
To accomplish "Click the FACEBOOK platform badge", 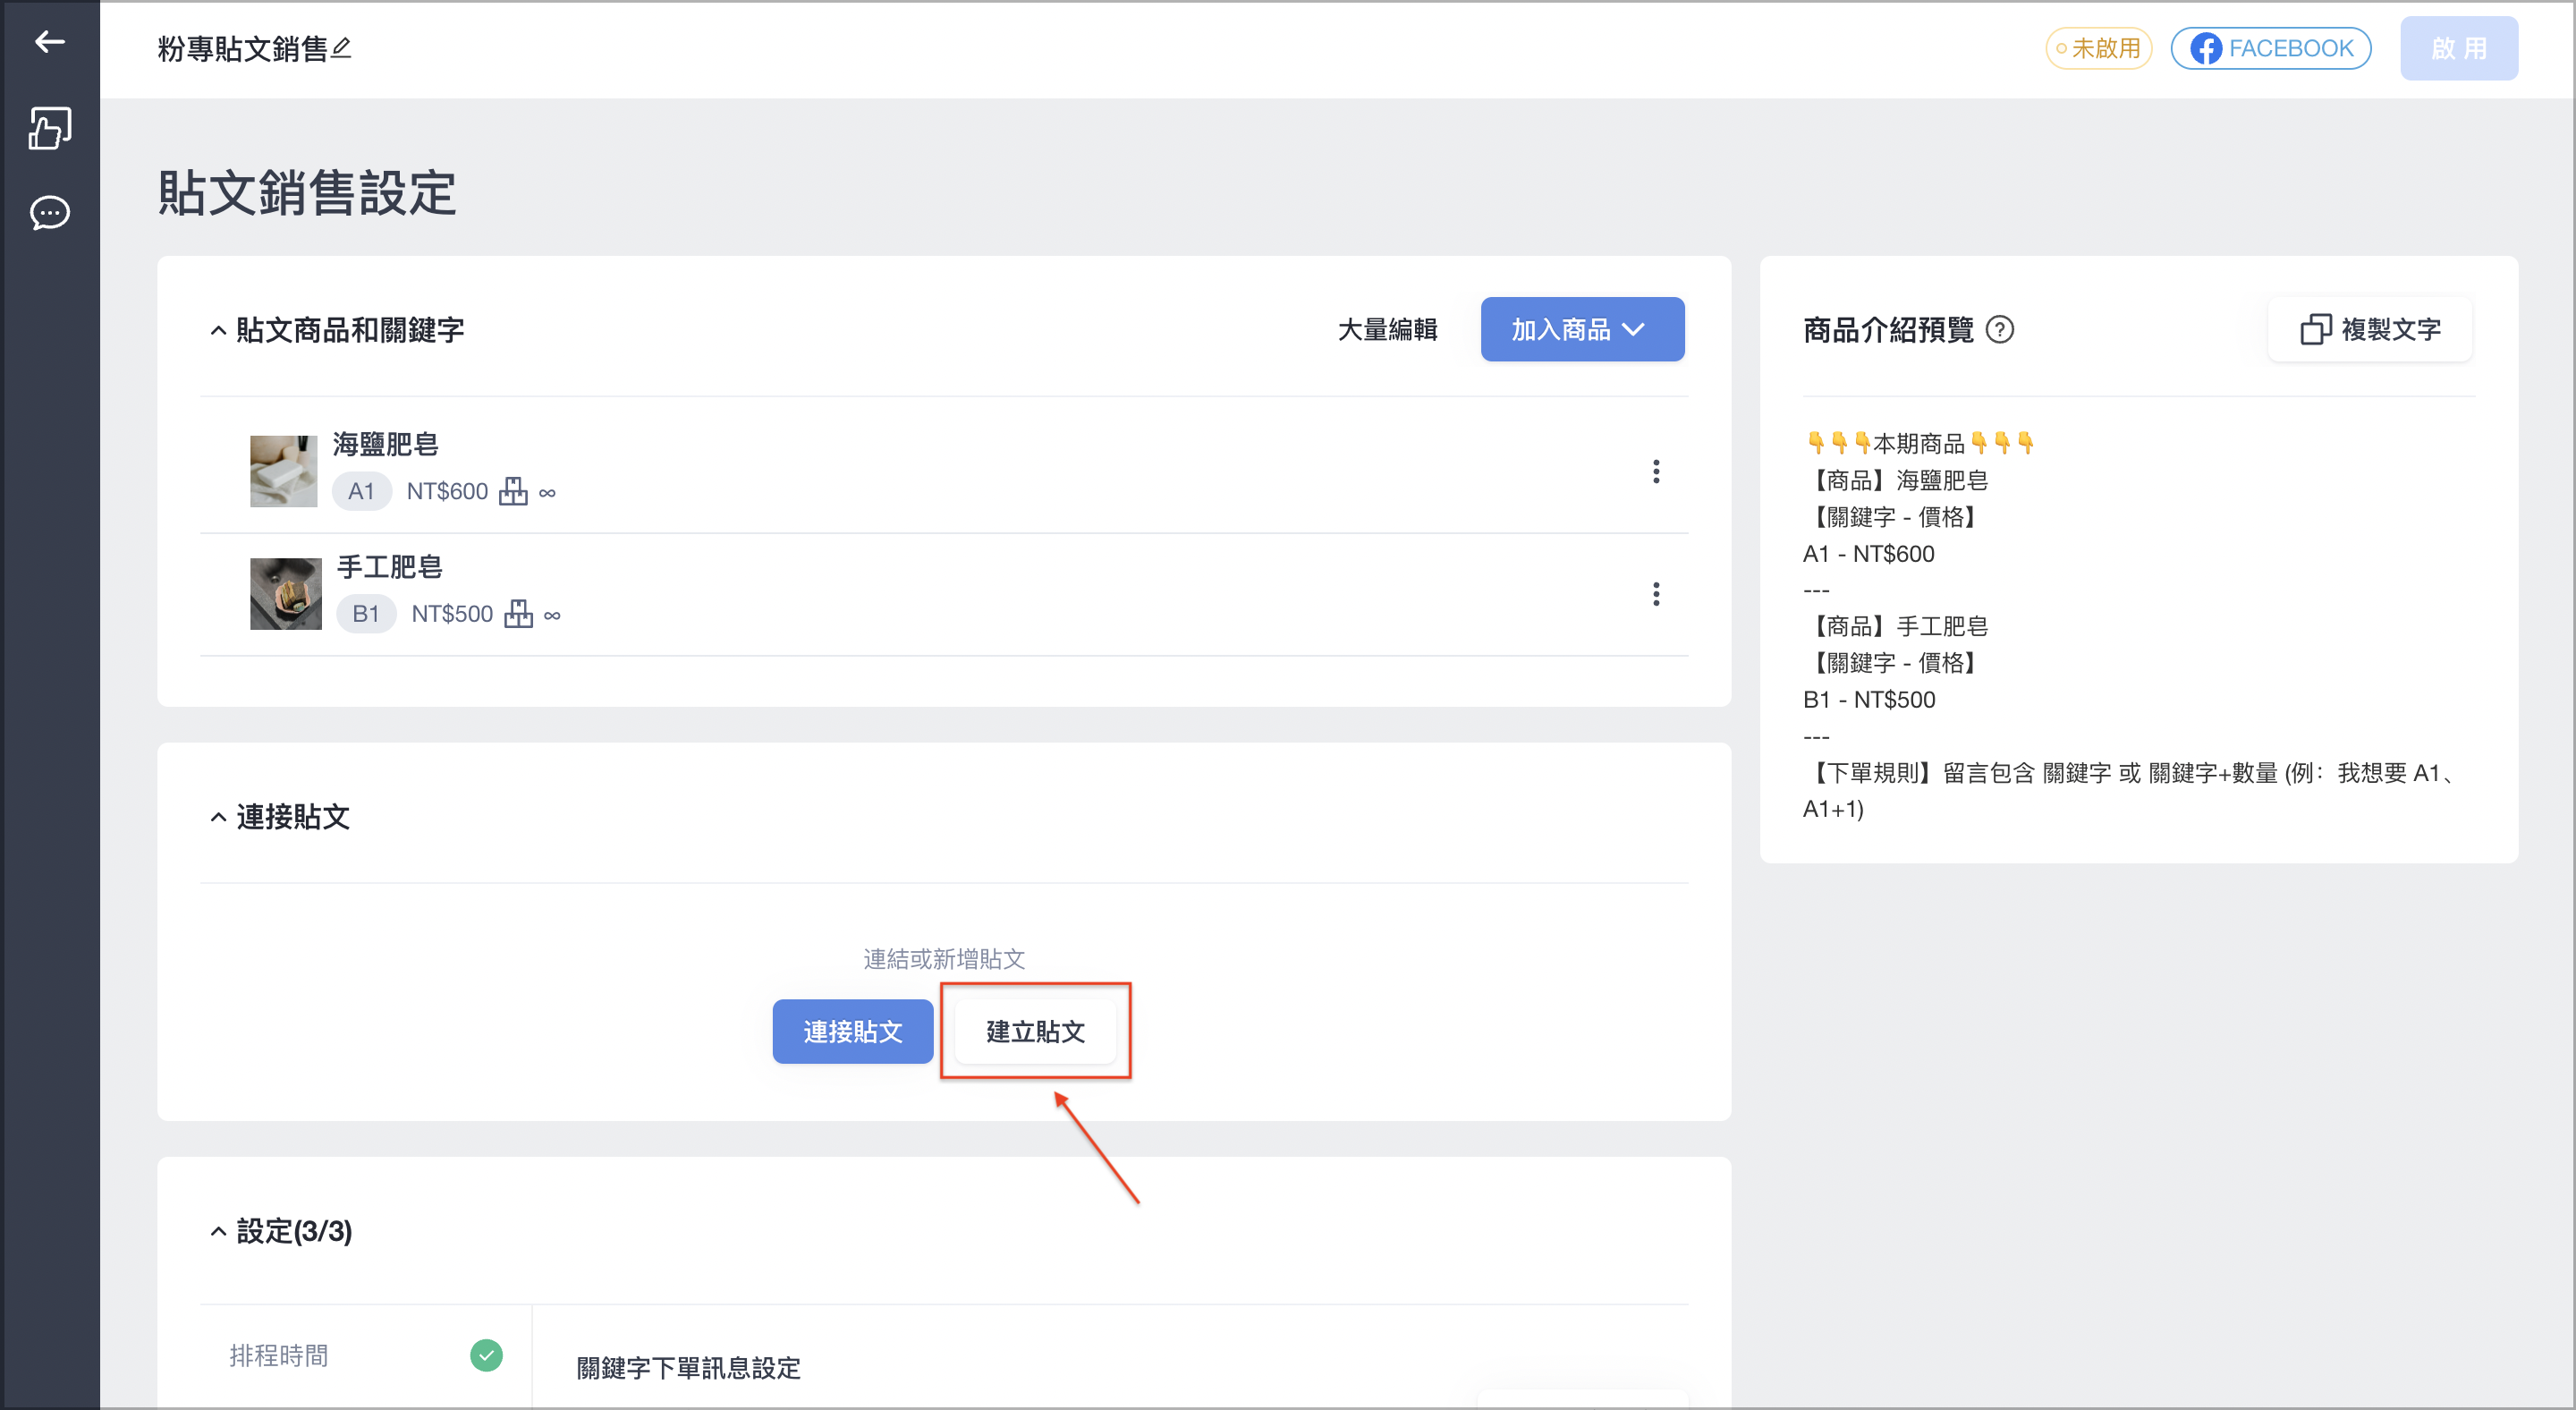I will pyautogui.click(x=2270, y=48).
